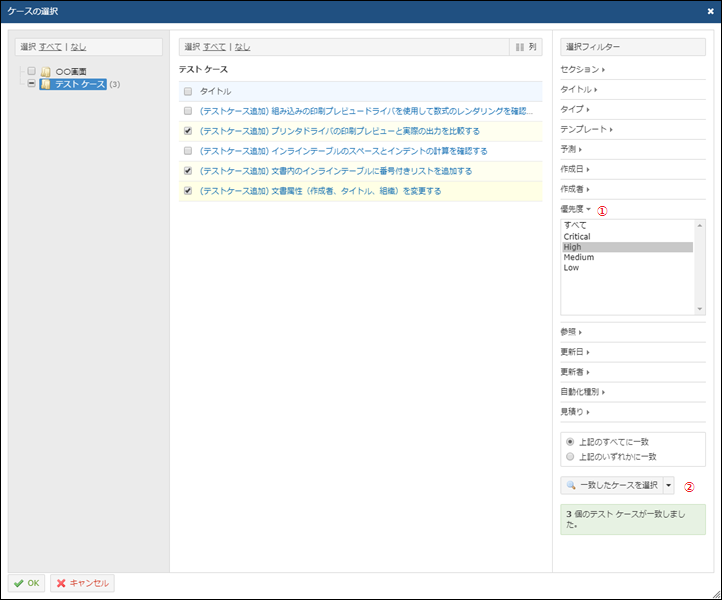Choose Medium in the priority list
The image size is (722, 600).
pyautogui.click(x=579, y=257)
